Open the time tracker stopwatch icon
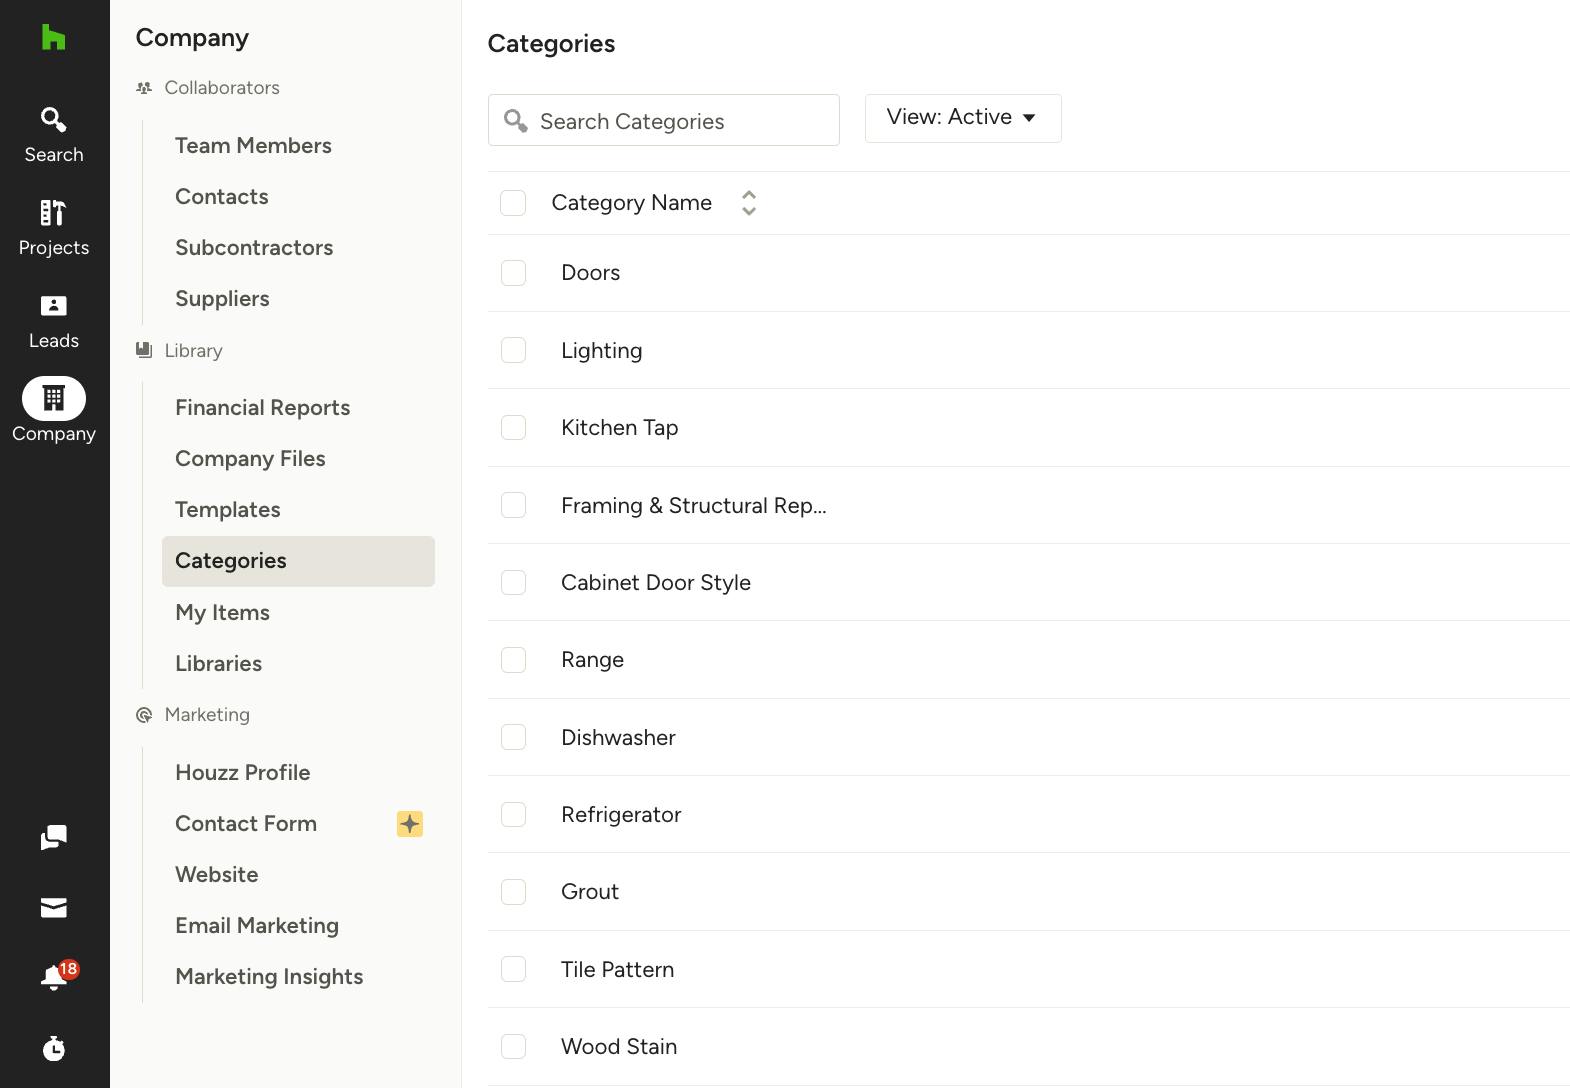The height and width of the screenshot is (1088, 1570). pos(54,1048)
